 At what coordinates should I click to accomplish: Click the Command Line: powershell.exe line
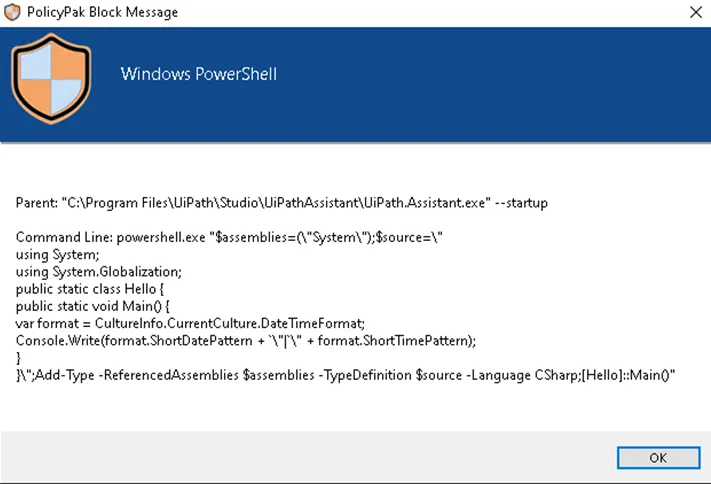pos(229,237)
